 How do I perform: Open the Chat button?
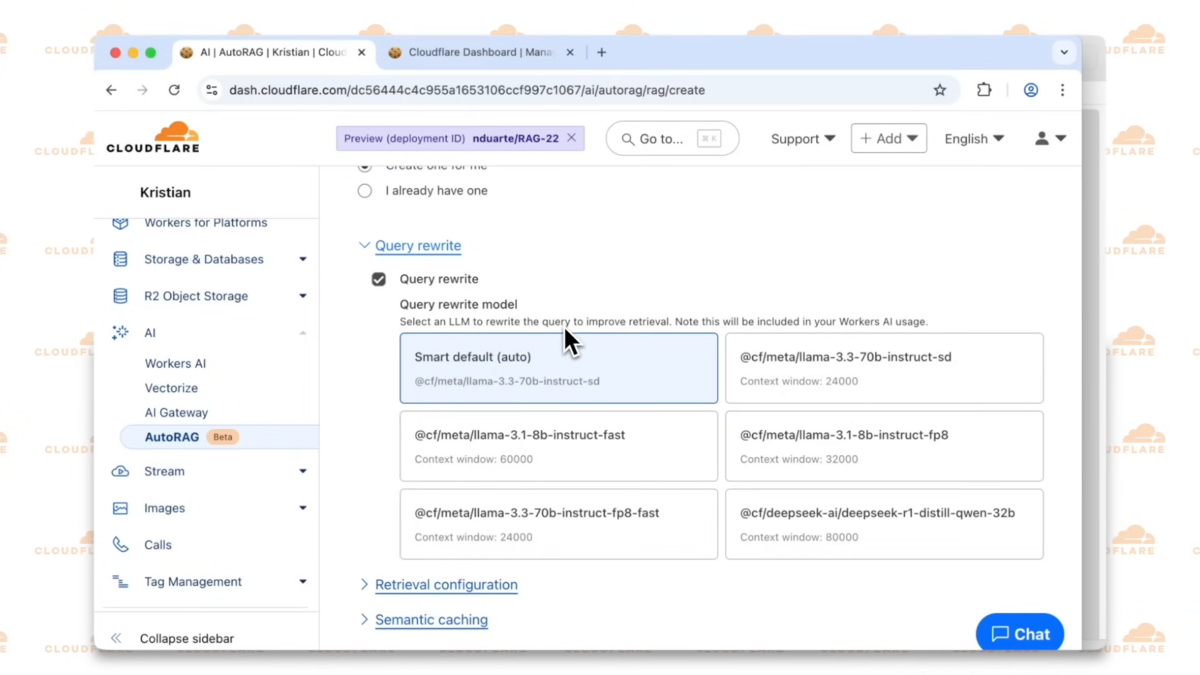[x=1020, y=634]
